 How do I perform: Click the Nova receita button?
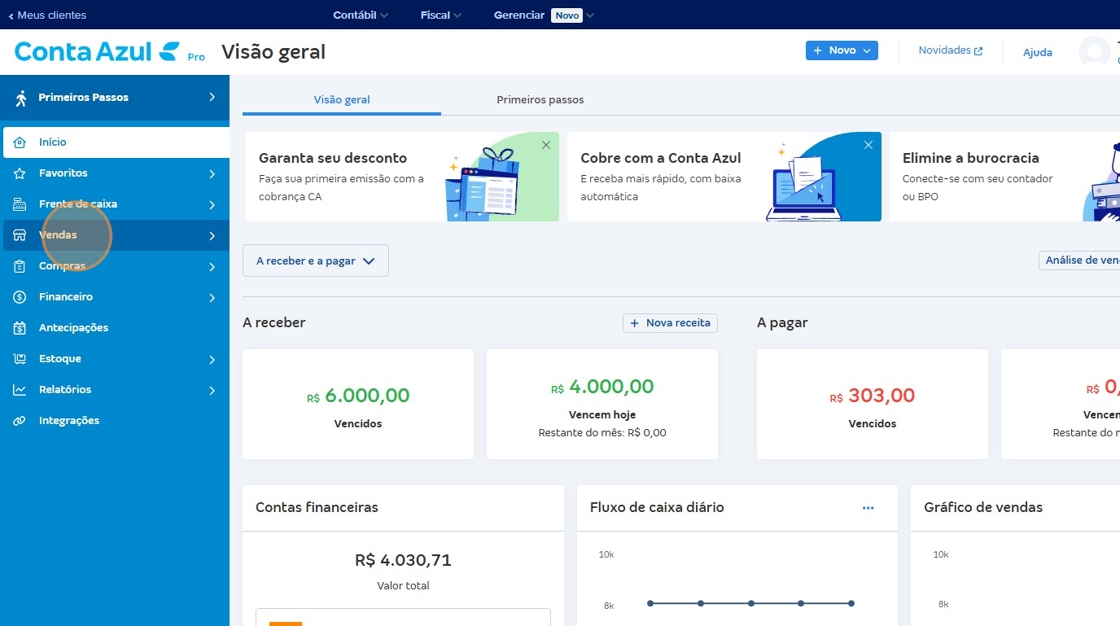point(670,323)
